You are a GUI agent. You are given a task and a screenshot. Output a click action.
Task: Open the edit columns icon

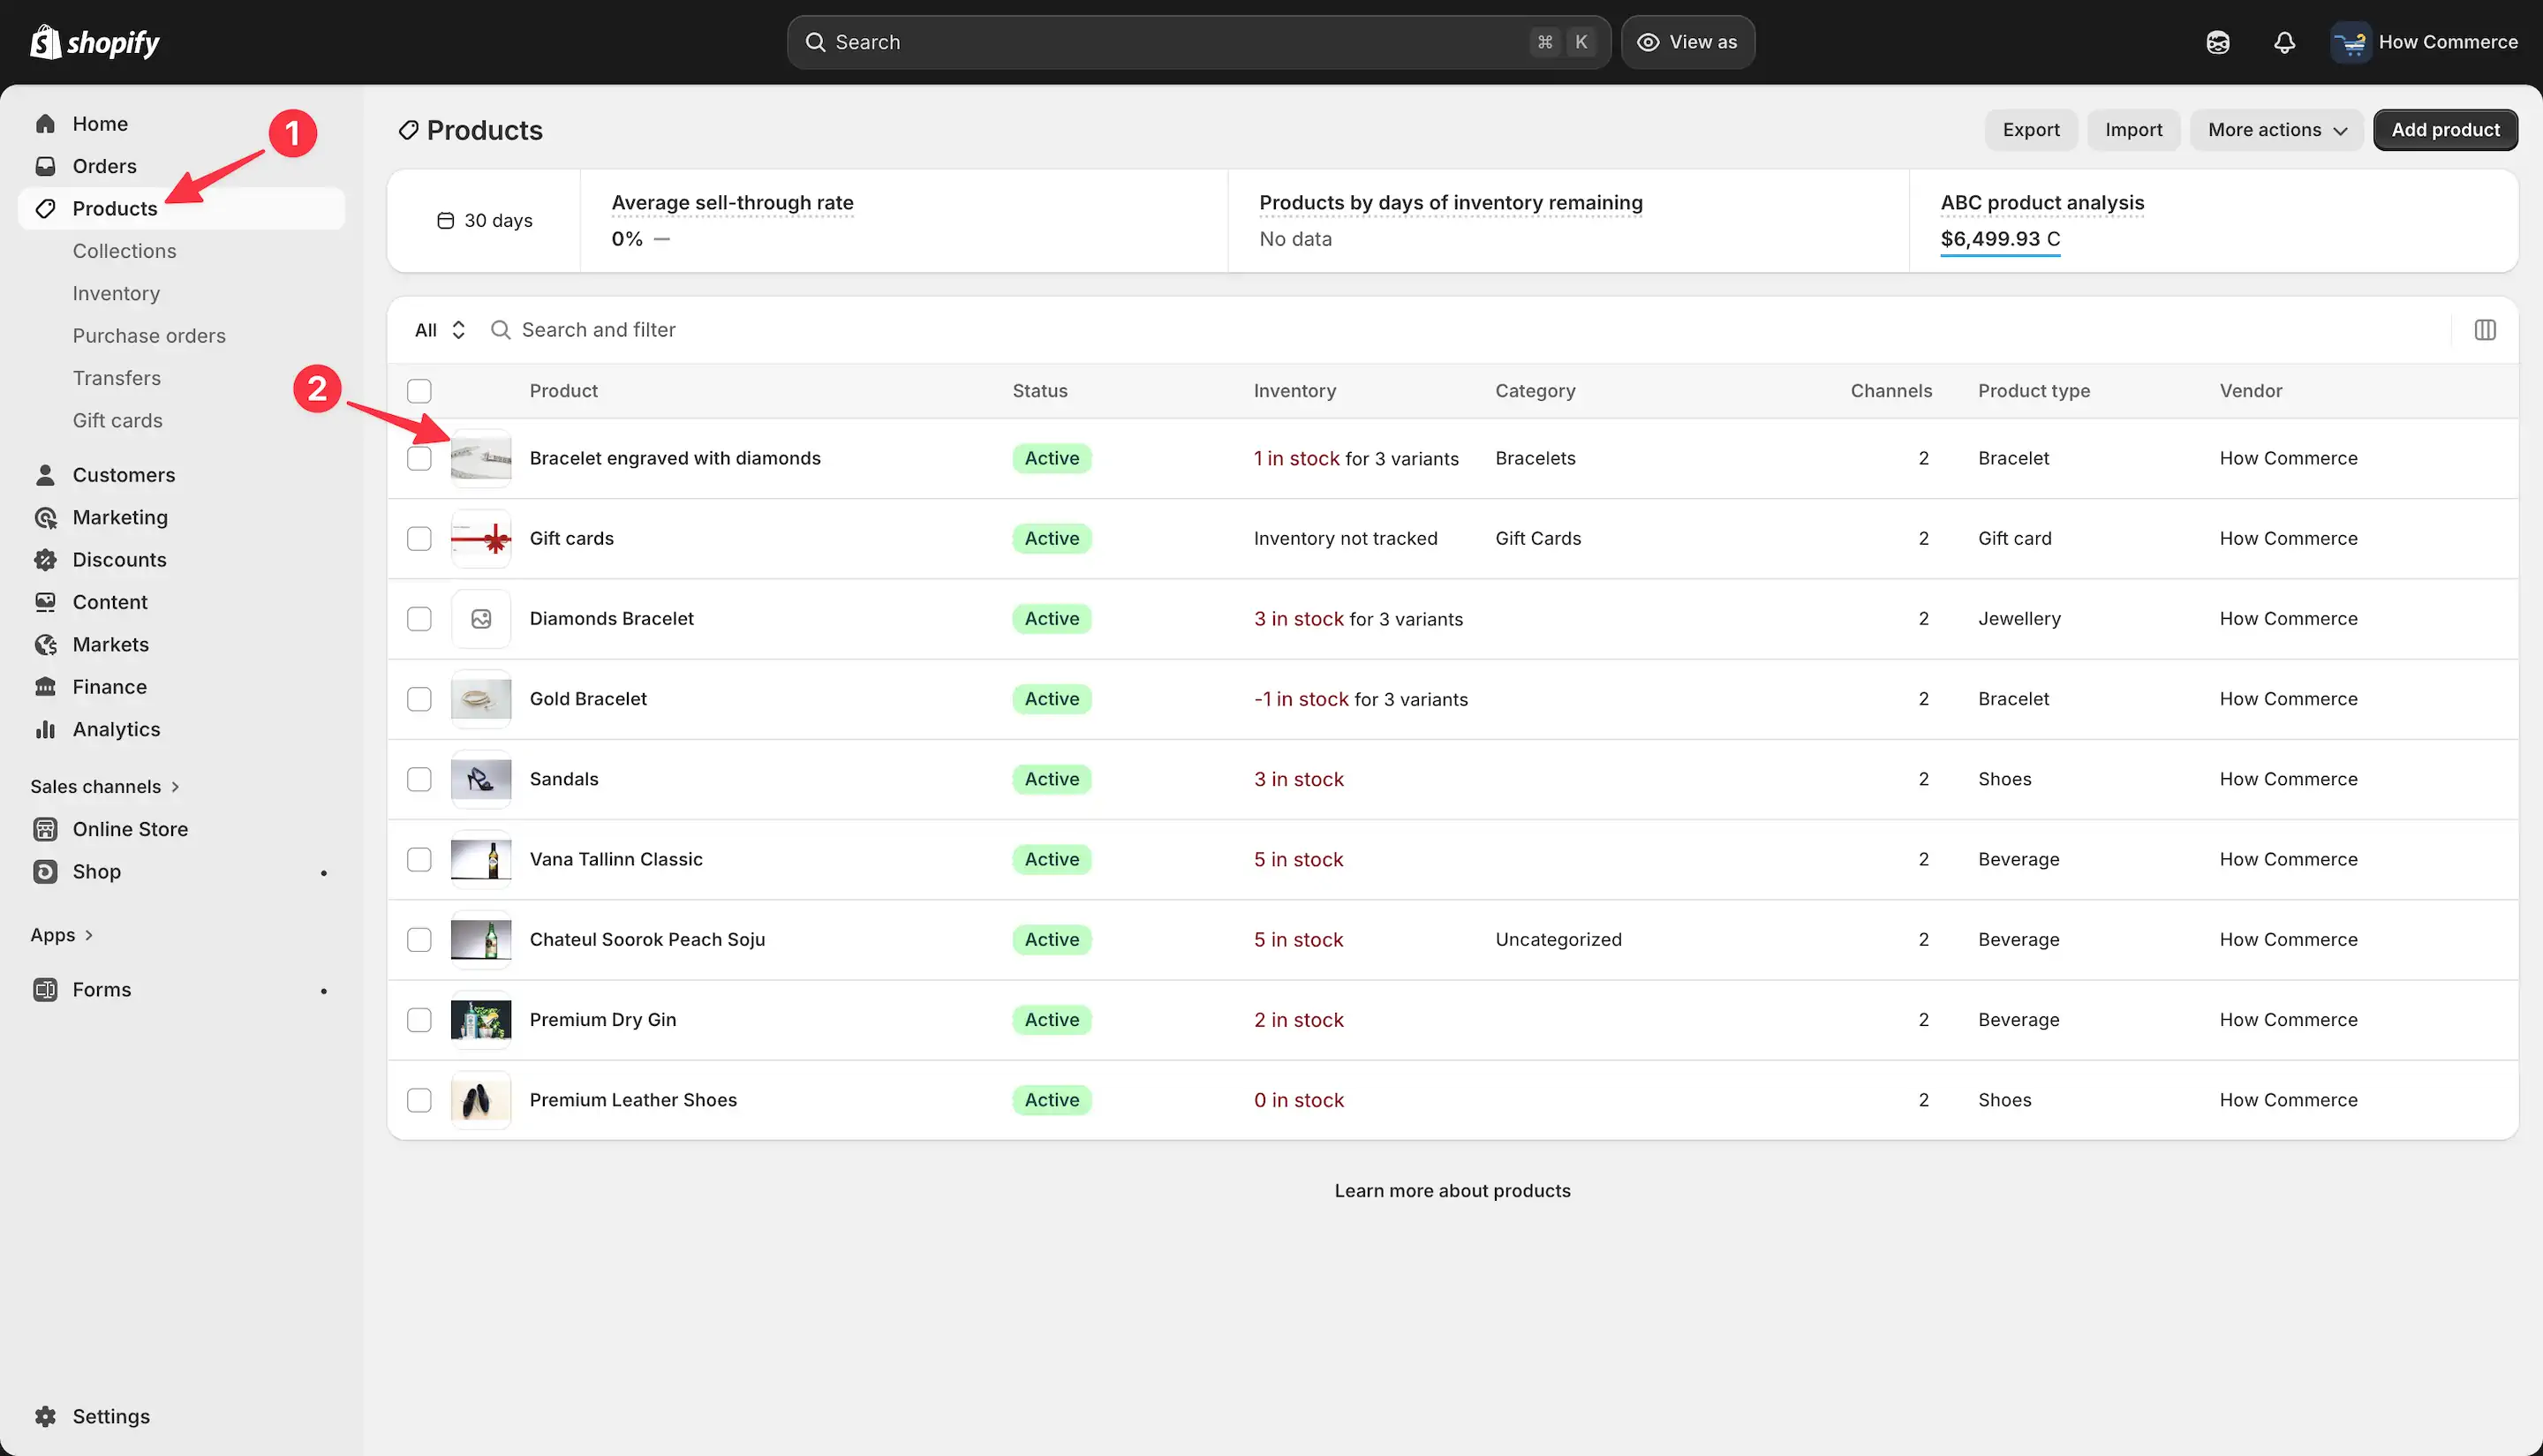point(2484,330)
